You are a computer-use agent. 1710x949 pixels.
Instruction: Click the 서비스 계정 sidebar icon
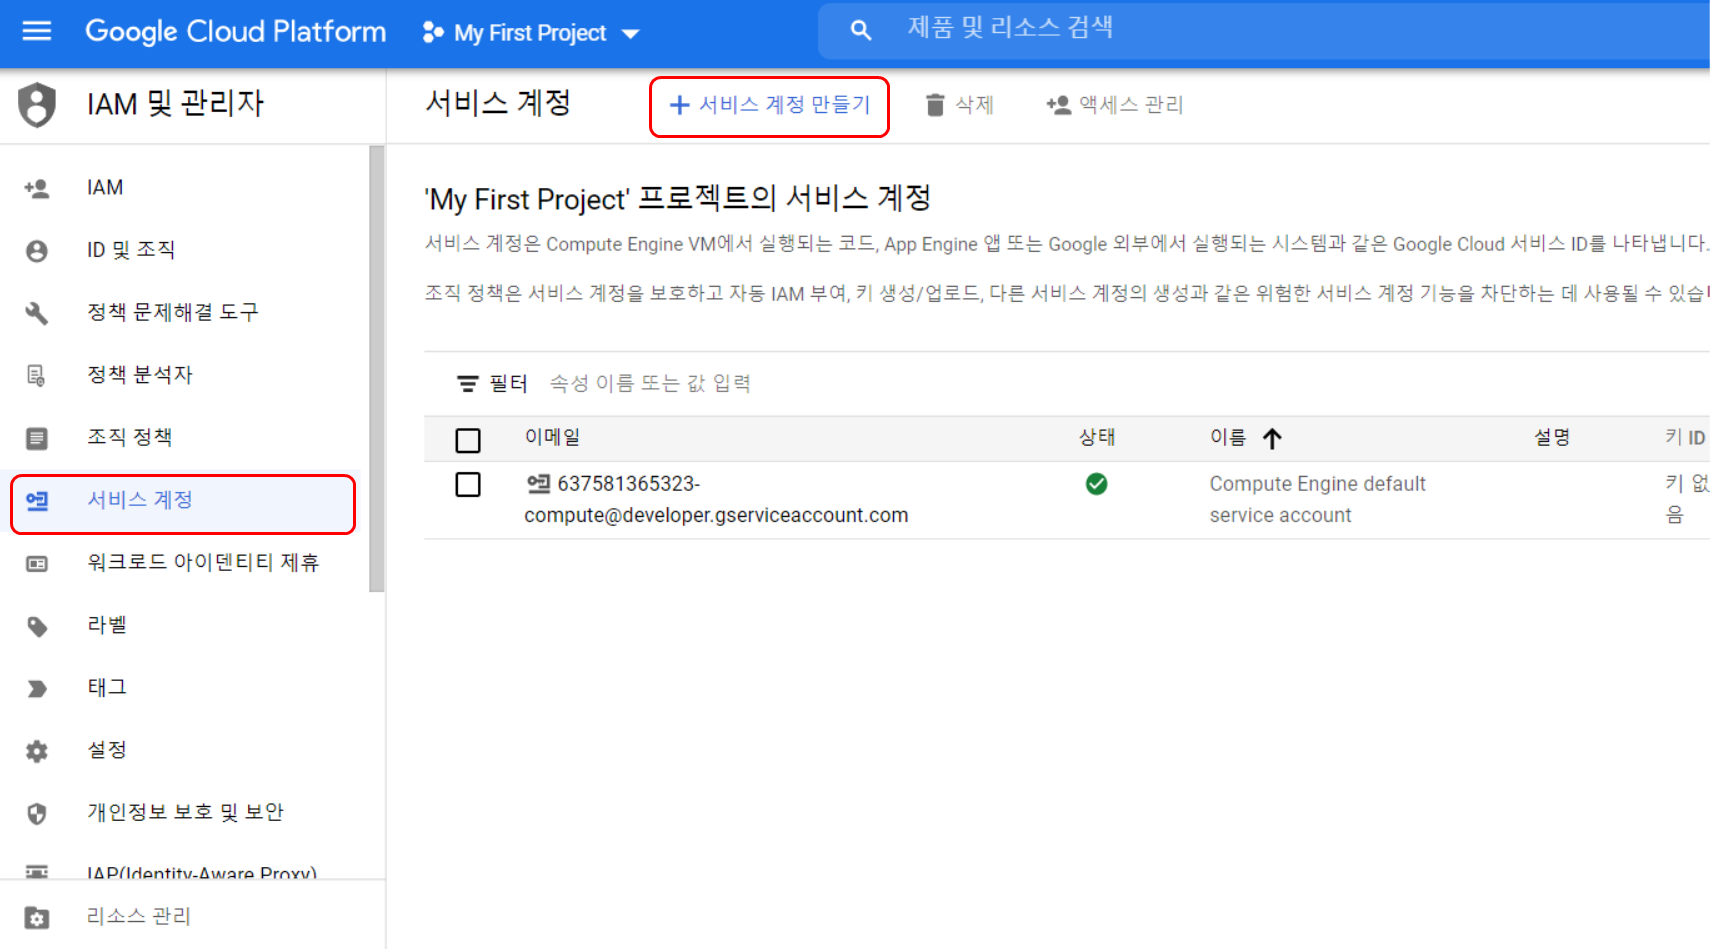tap(37, 501)
